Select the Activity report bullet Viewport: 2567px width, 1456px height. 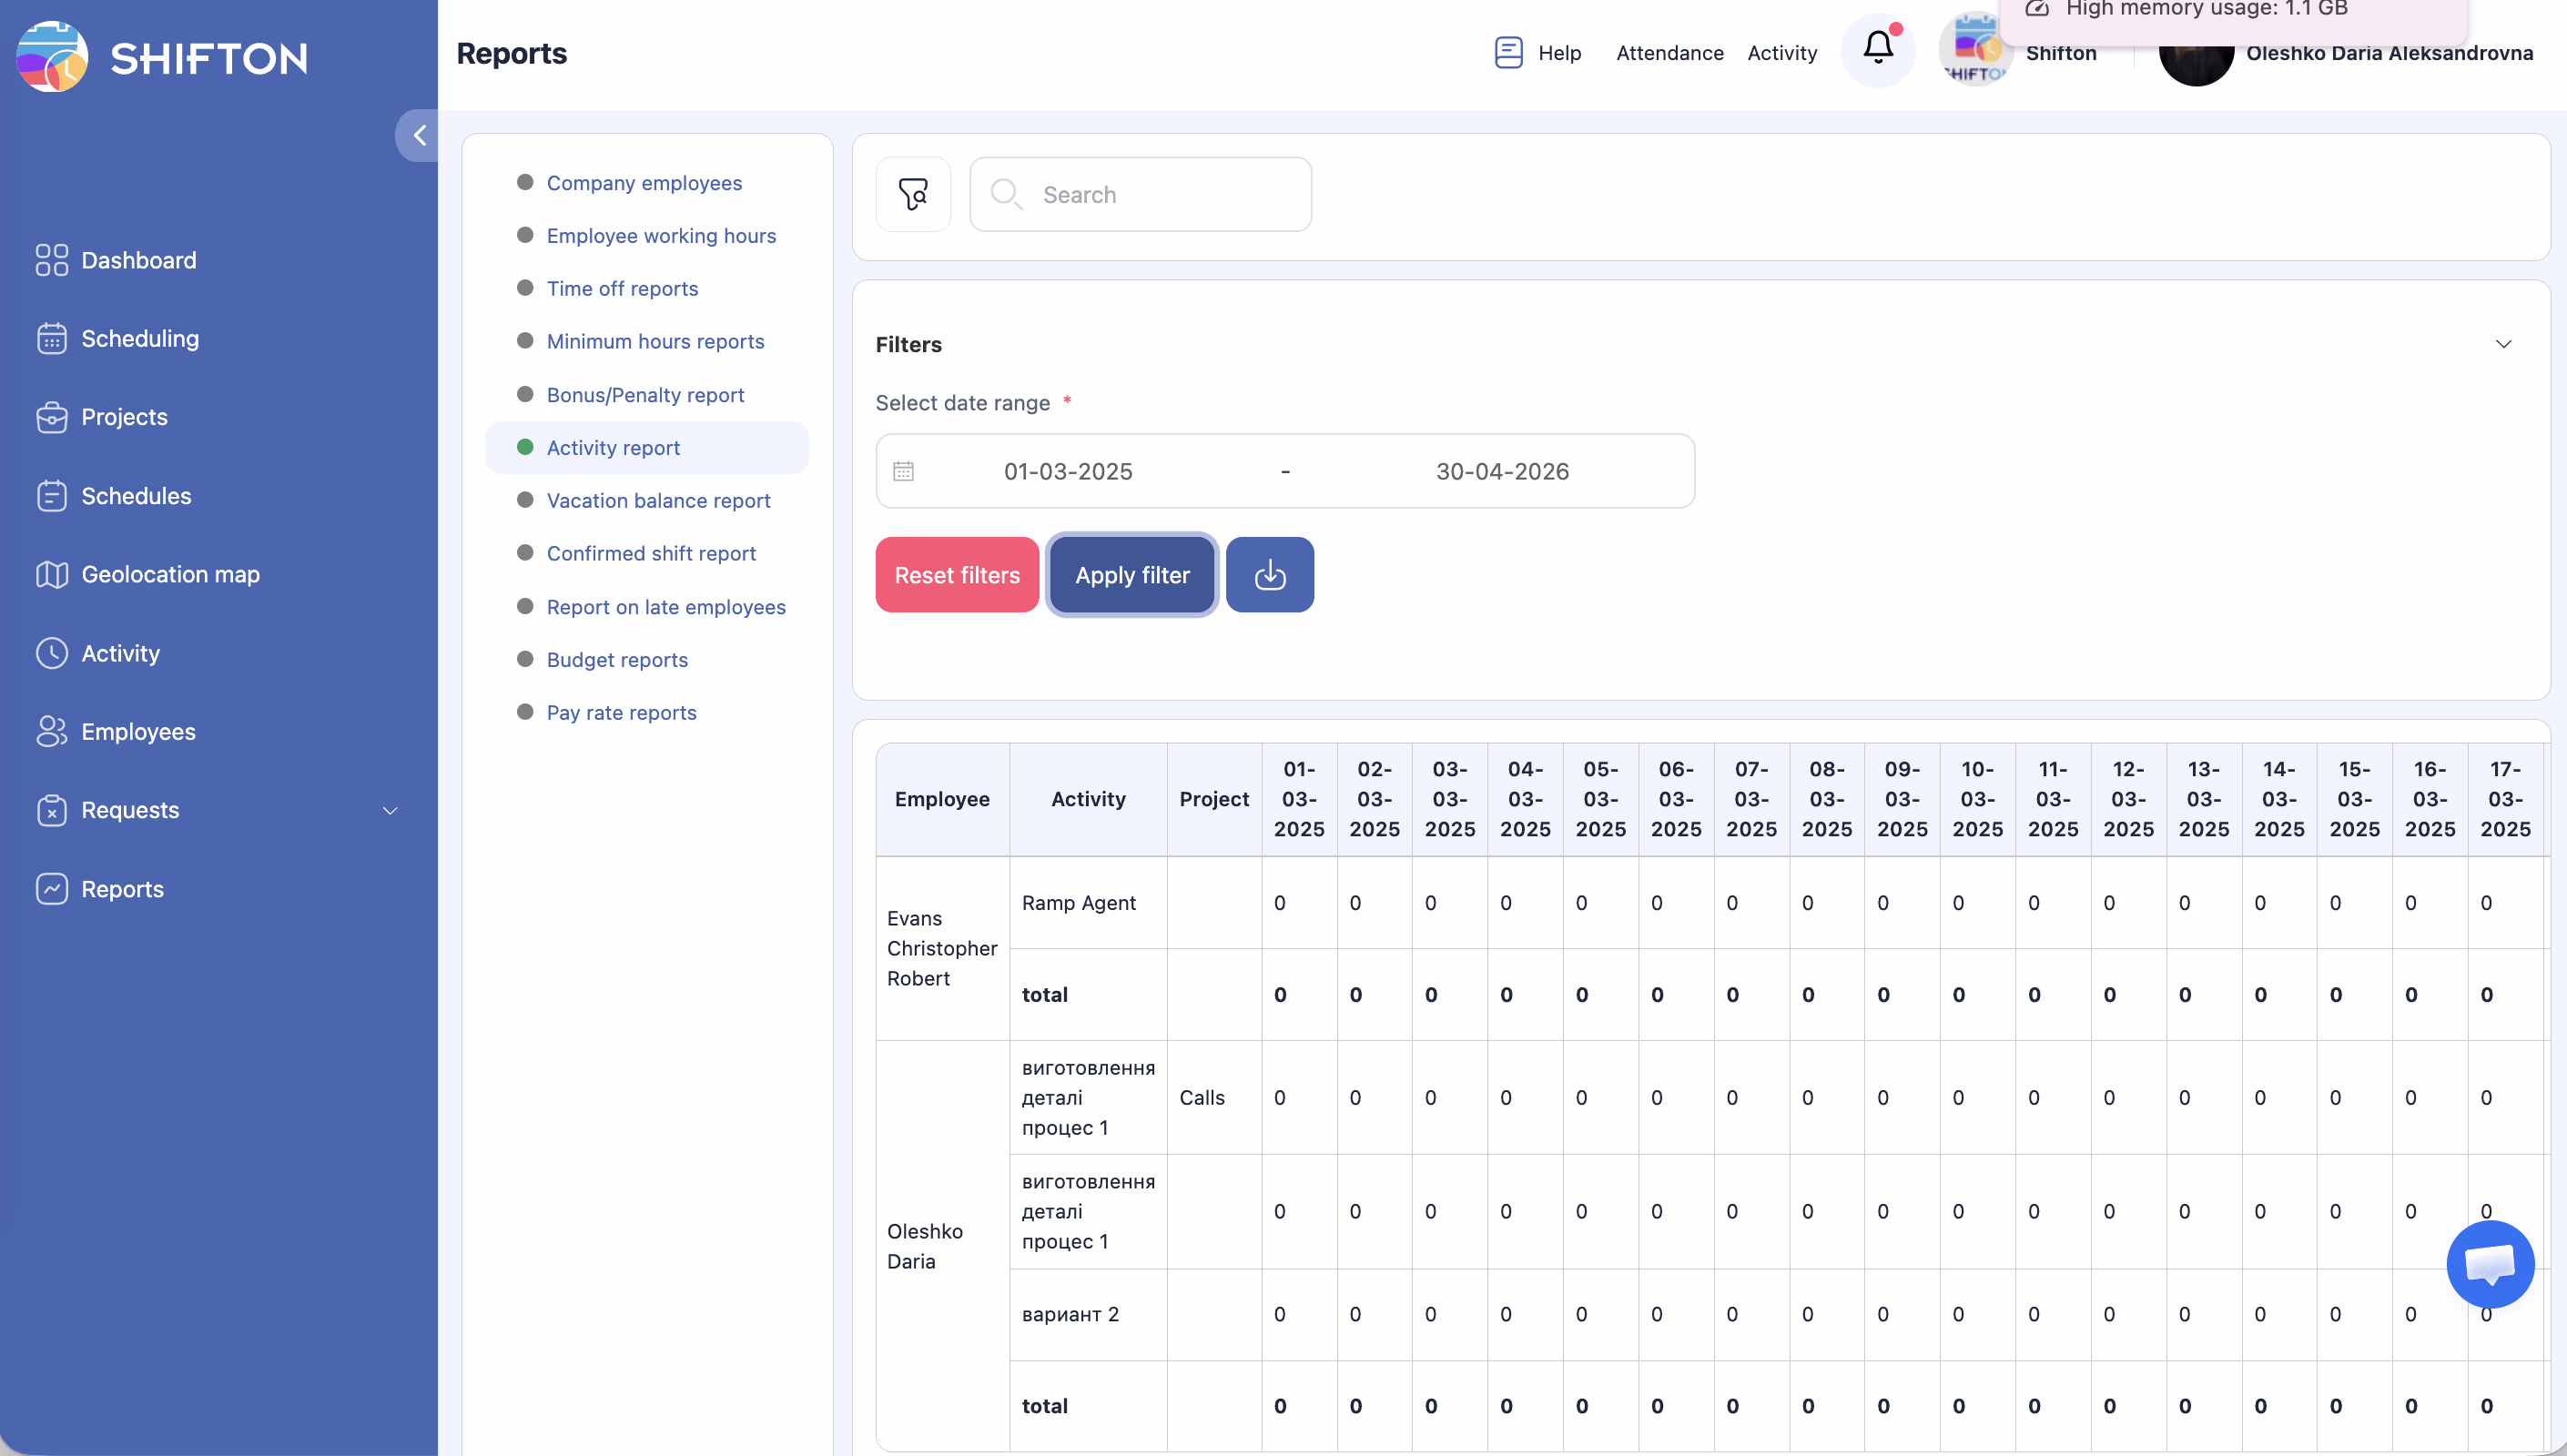(525, 447)
